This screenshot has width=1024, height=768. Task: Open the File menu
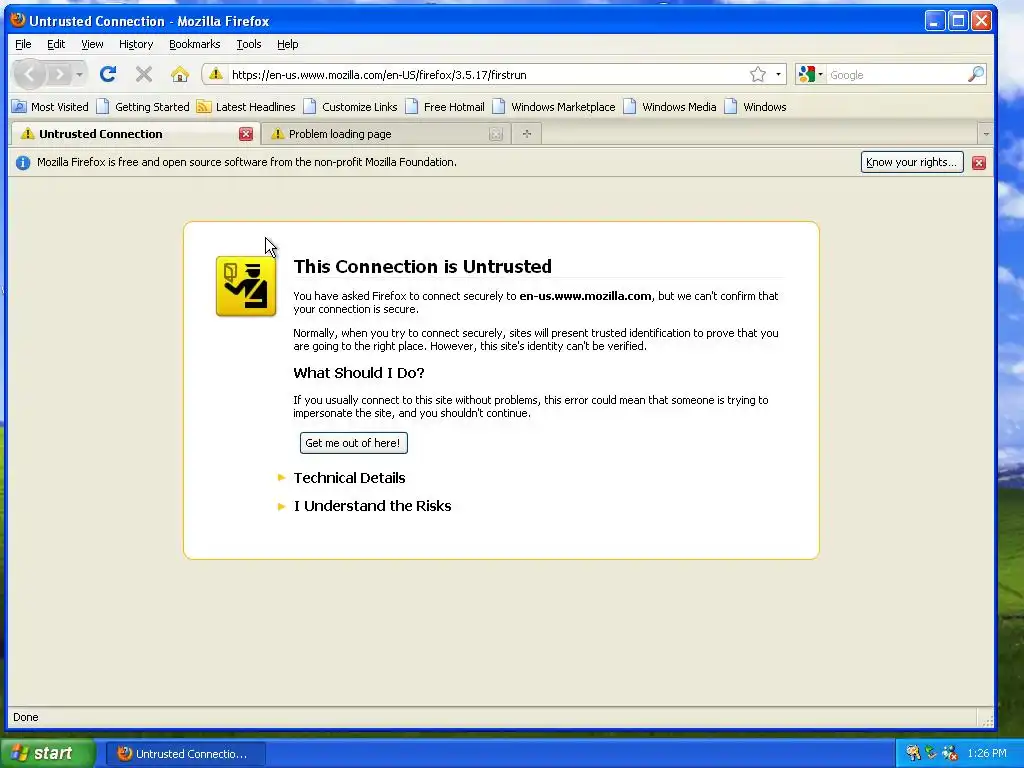tap(23, 44)
